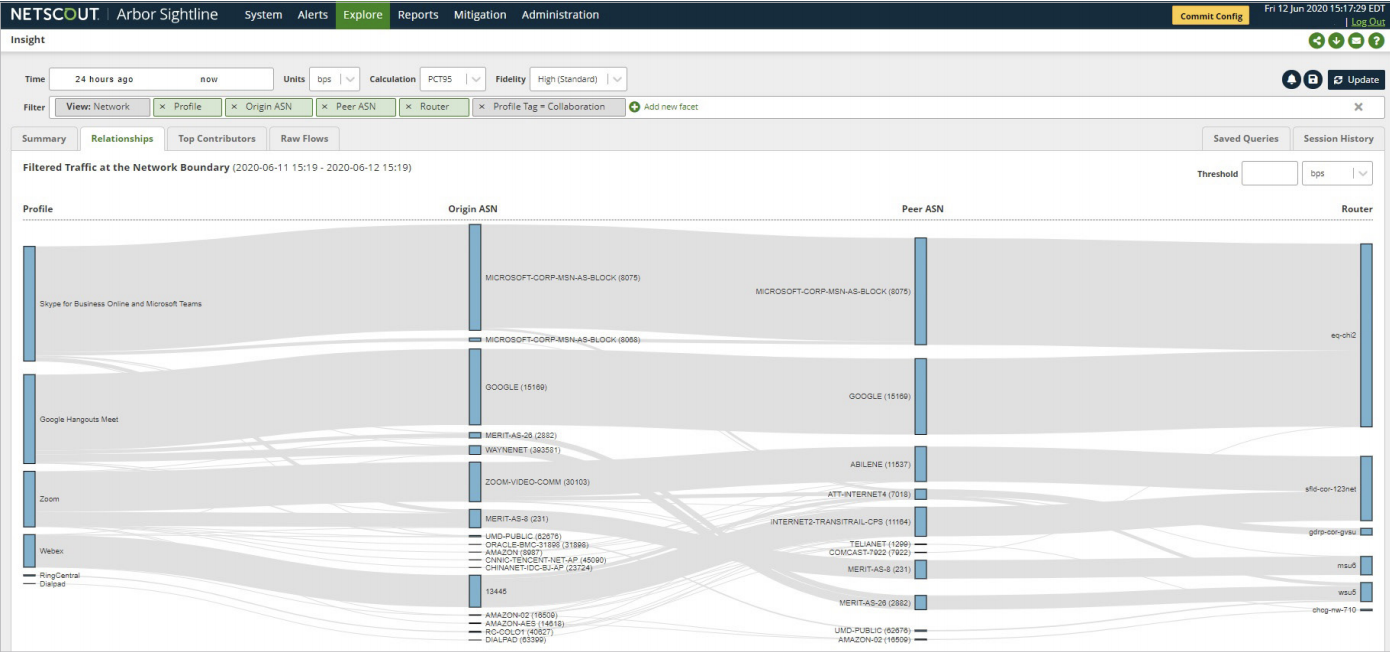Open the Mitigation menu
The height and width of the screenshot is (652, 1390).
click(x=480, y=15)
